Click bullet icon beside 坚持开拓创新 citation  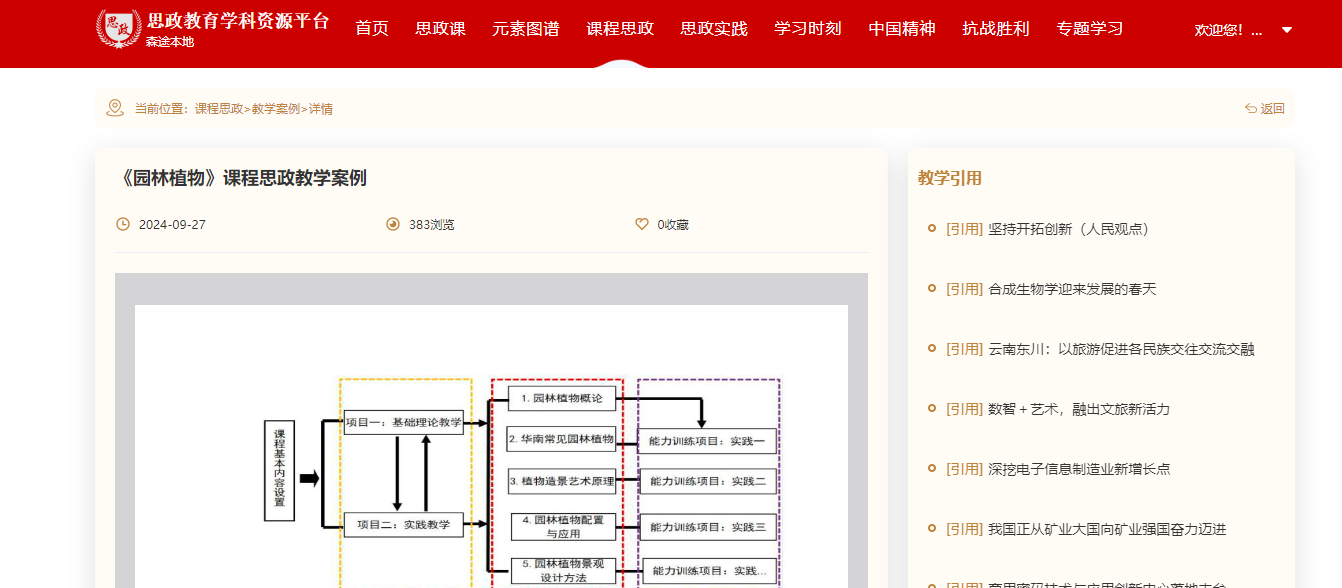pyautogui.click(x=932, y=229)
